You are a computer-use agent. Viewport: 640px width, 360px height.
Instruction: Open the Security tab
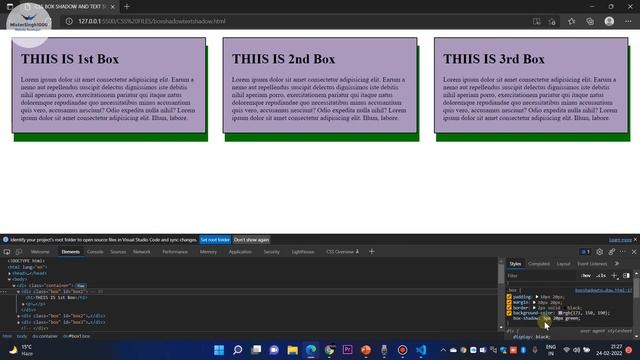(271, 252)
